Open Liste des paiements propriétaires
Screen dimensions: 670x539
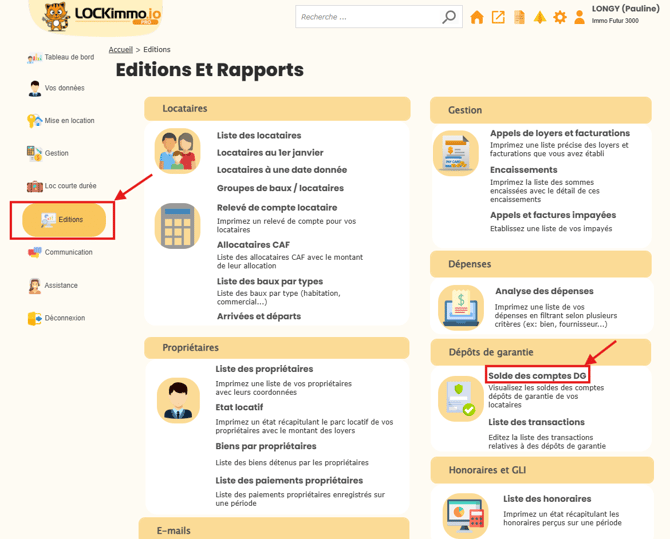(x=289, y=480)
